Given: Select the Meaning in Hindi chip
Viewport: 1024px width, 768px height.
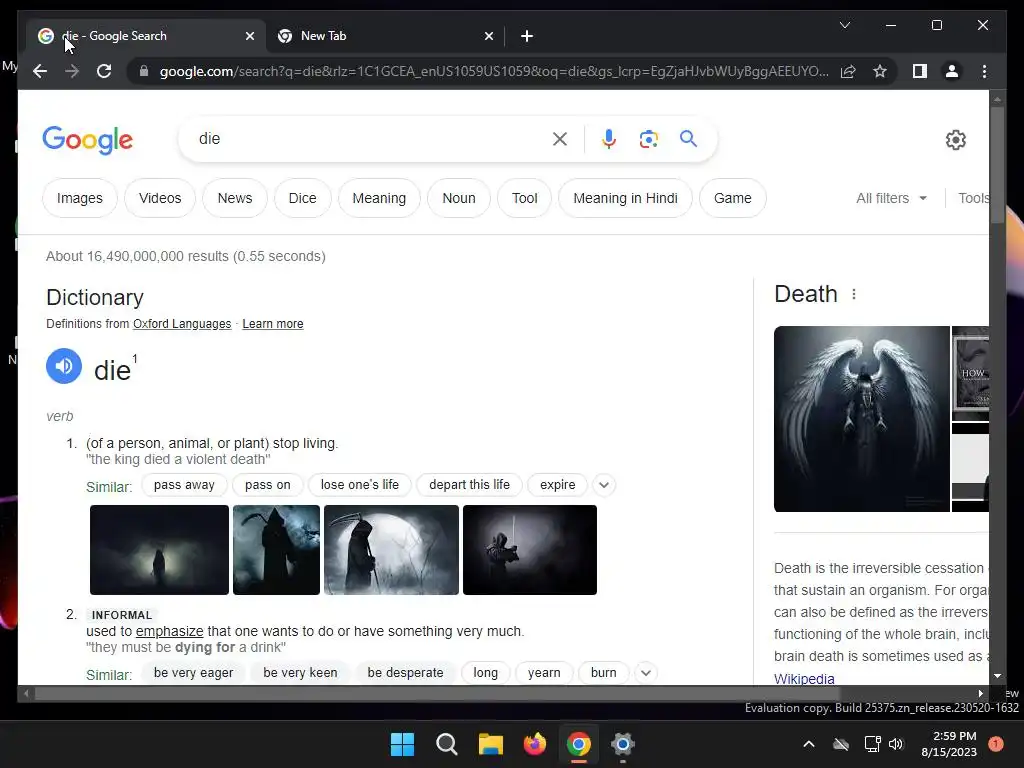Looking at the screenshot, I should [x=626, y=198].
